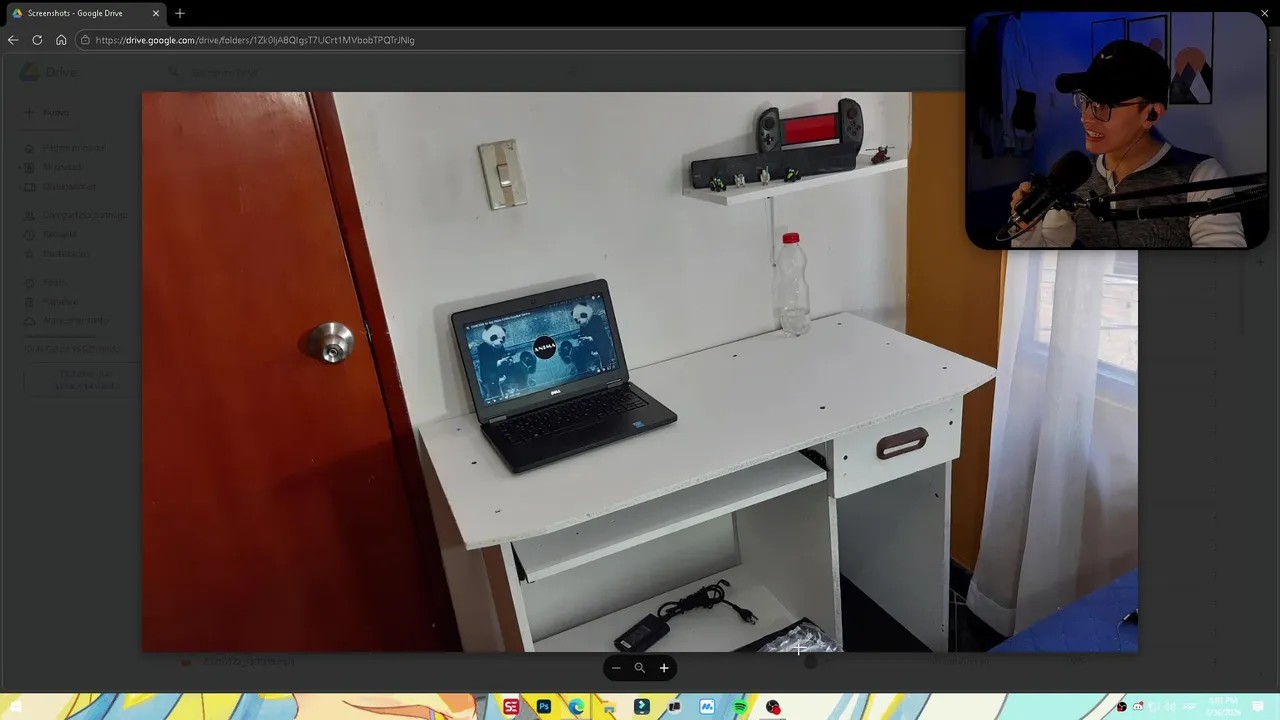
Task: Open Photoshop from the taskbar
Action: [544, 707]
